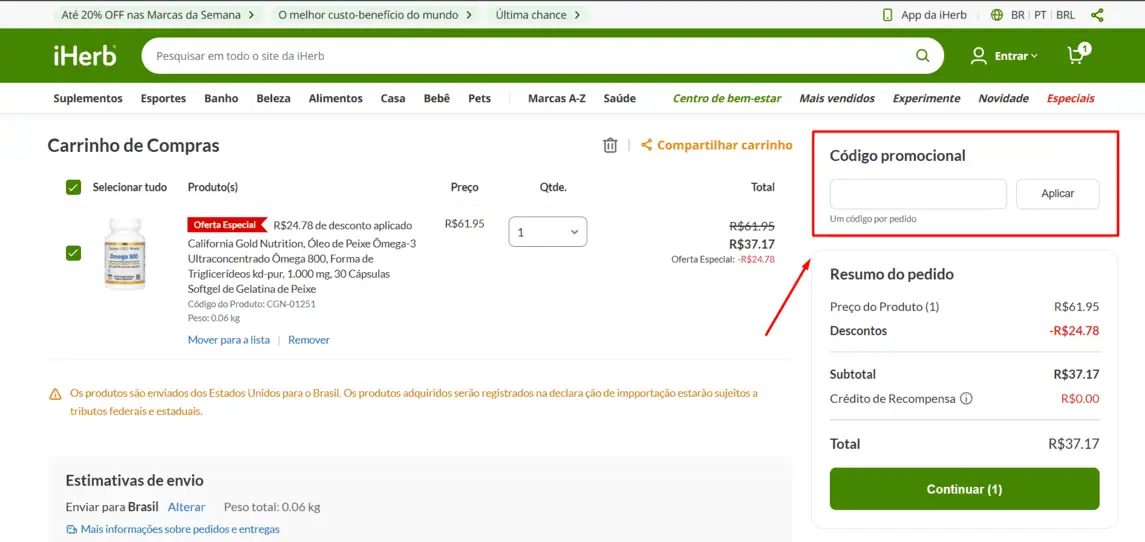Open the Beleza menu
Screen dimensions: 1145x542
pos(273,99)
